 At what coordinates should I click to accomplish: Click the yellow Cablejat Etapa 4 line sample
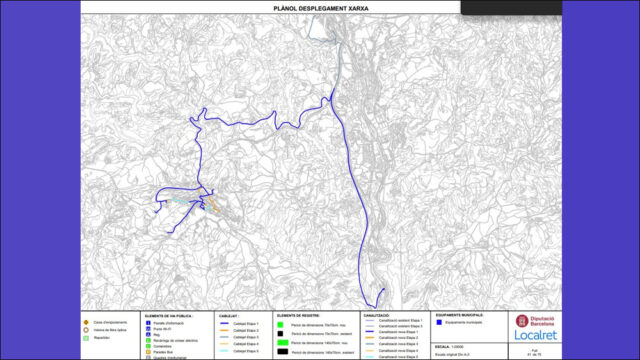pyautogui.click(x=224, y=344)
